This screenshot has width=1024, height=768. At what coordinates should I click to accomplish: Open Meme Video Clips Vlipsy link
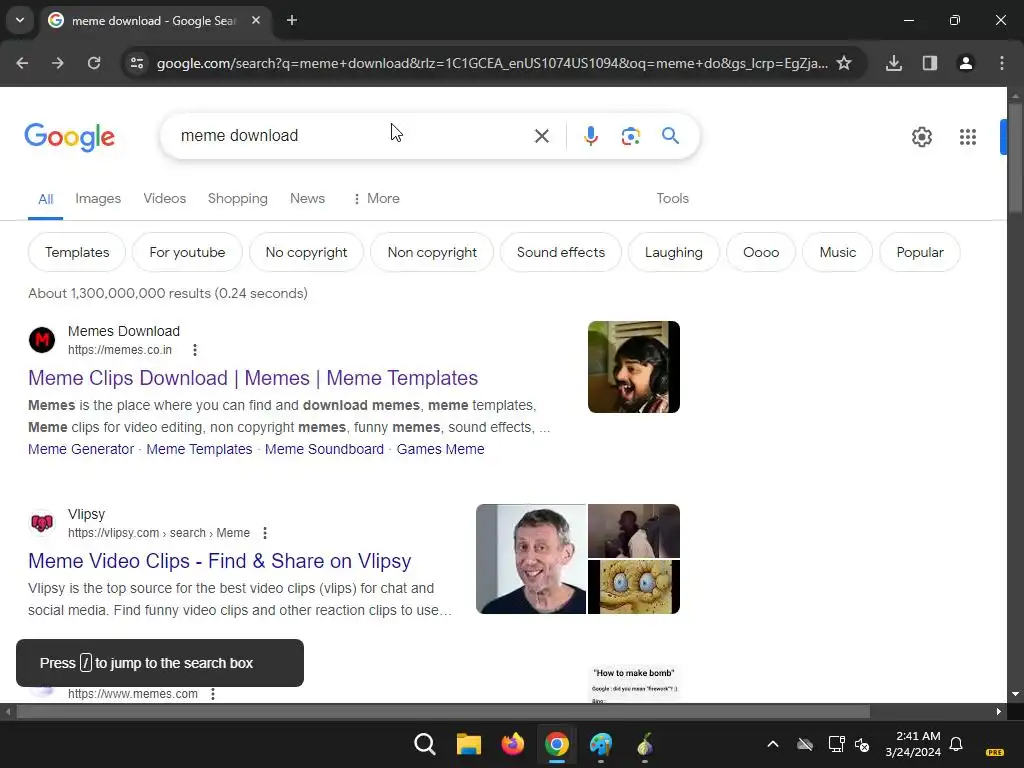point(219,561)
